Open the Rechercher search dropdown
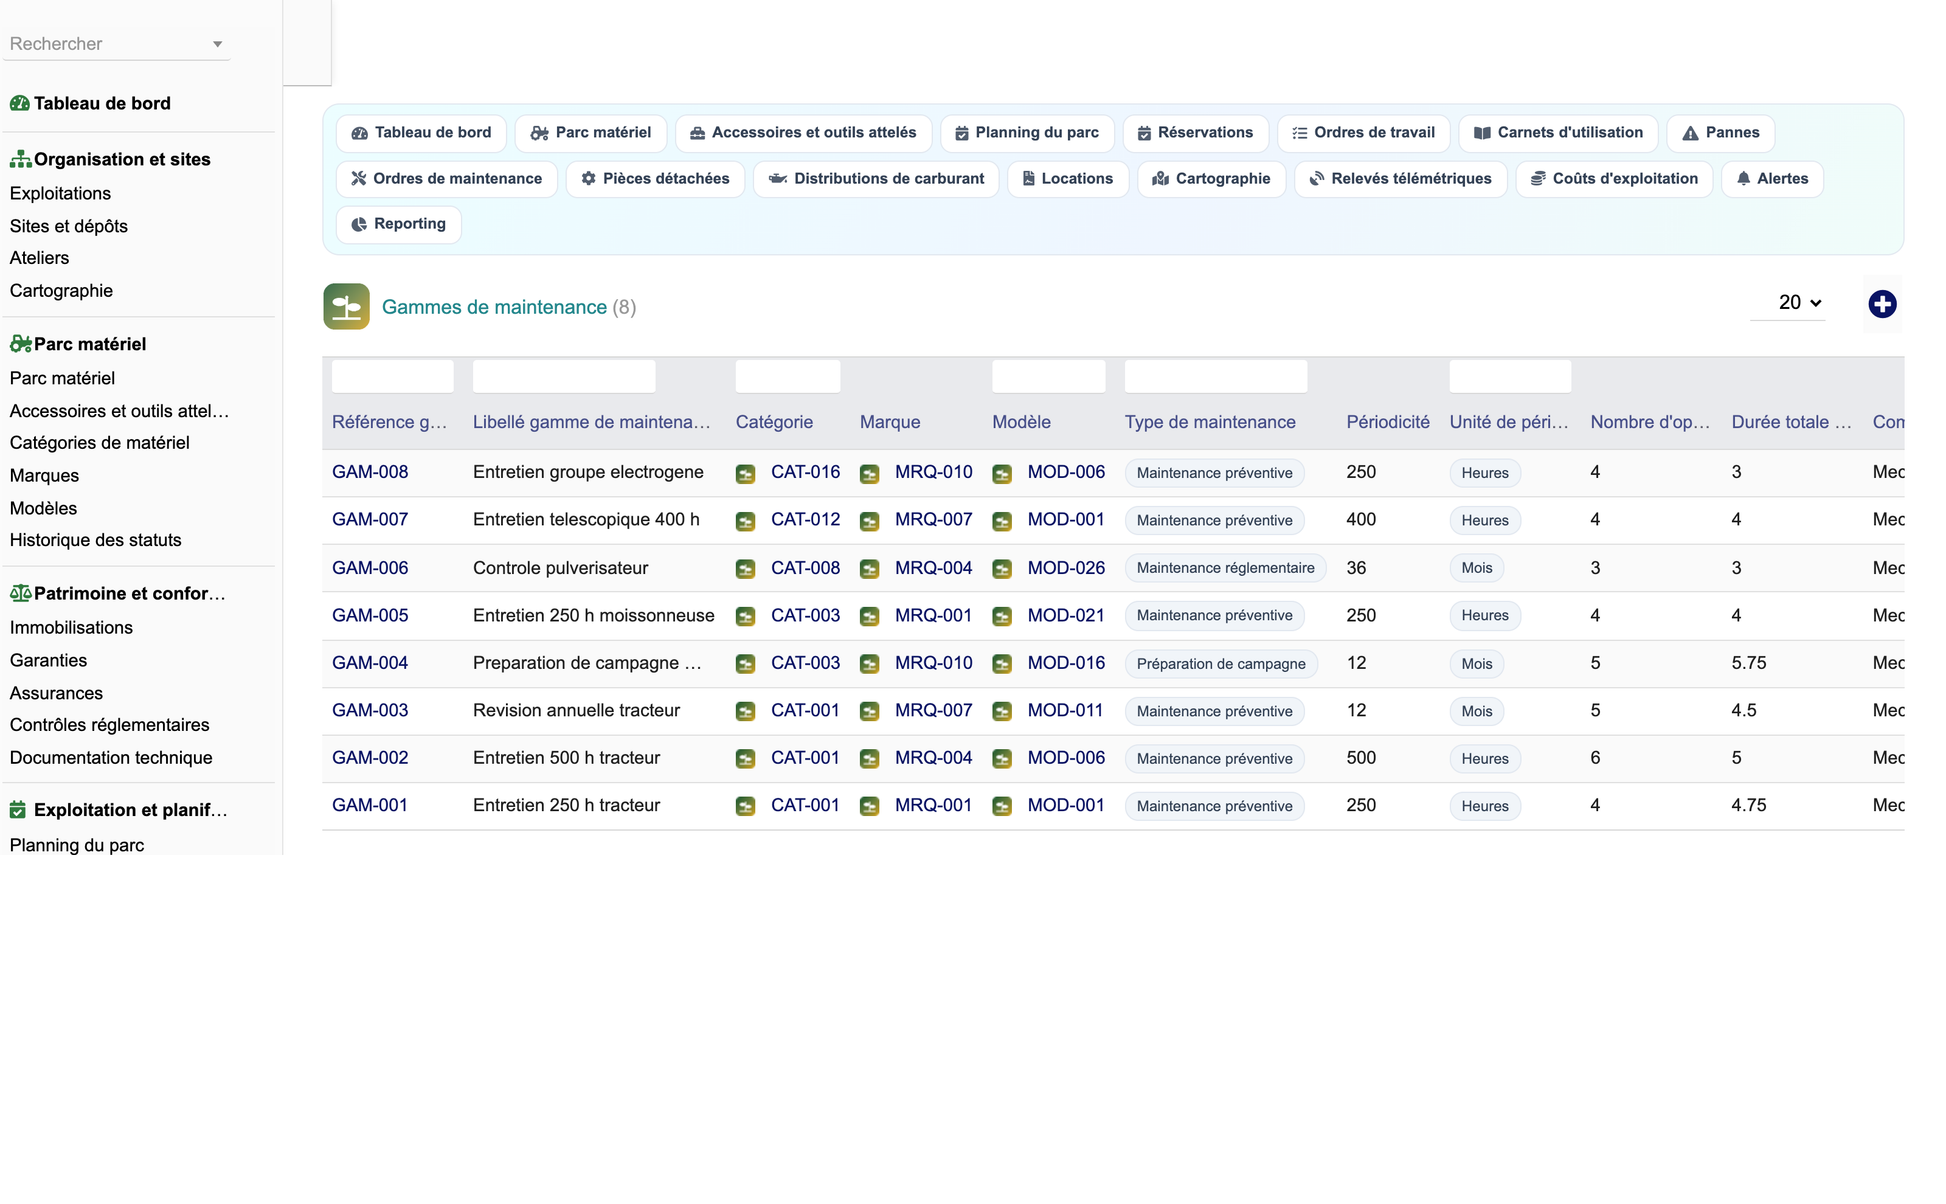The image size is (1946, 1204). (116, 44)
